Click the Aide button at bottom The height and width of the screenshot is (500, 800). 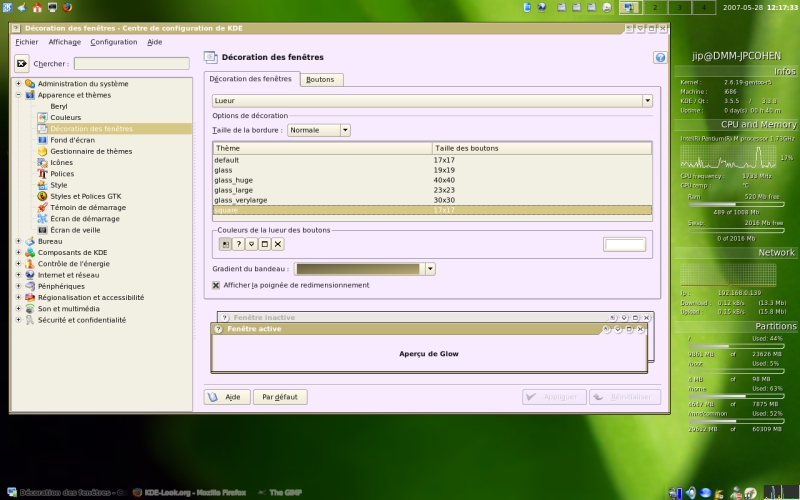[227, 397]
